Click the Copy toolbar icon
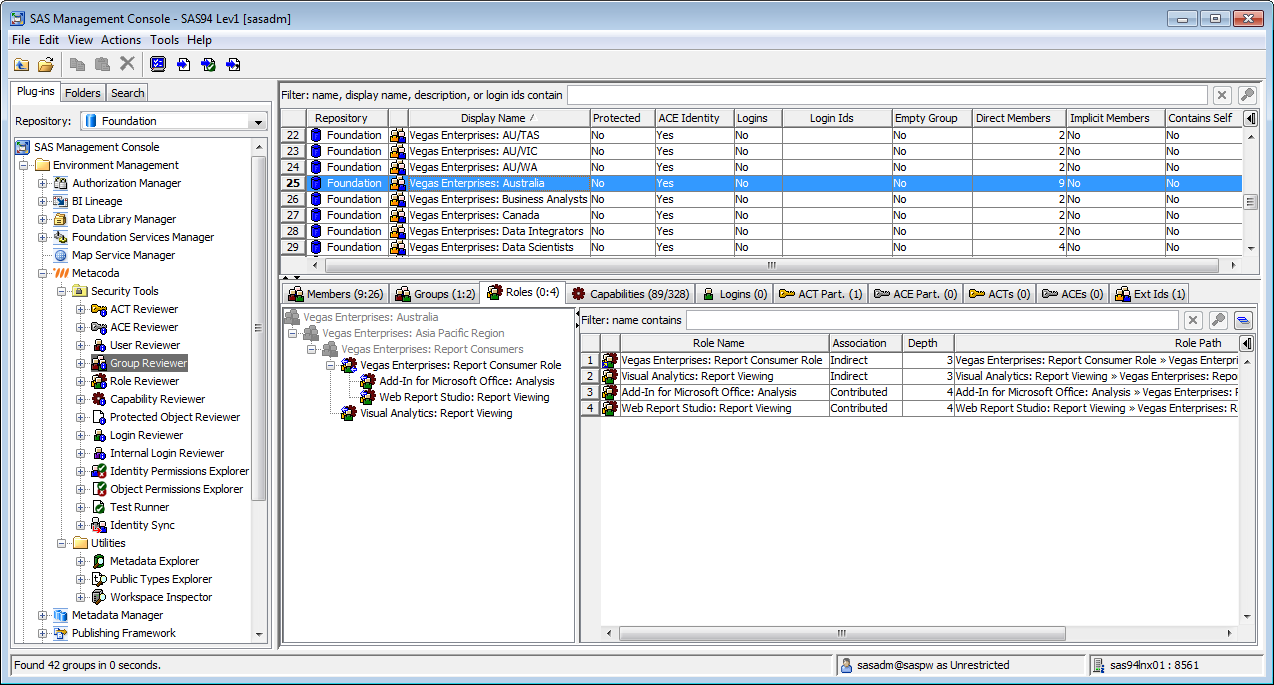Viewport: 1274px width, 685px height. tap(78, 64)
